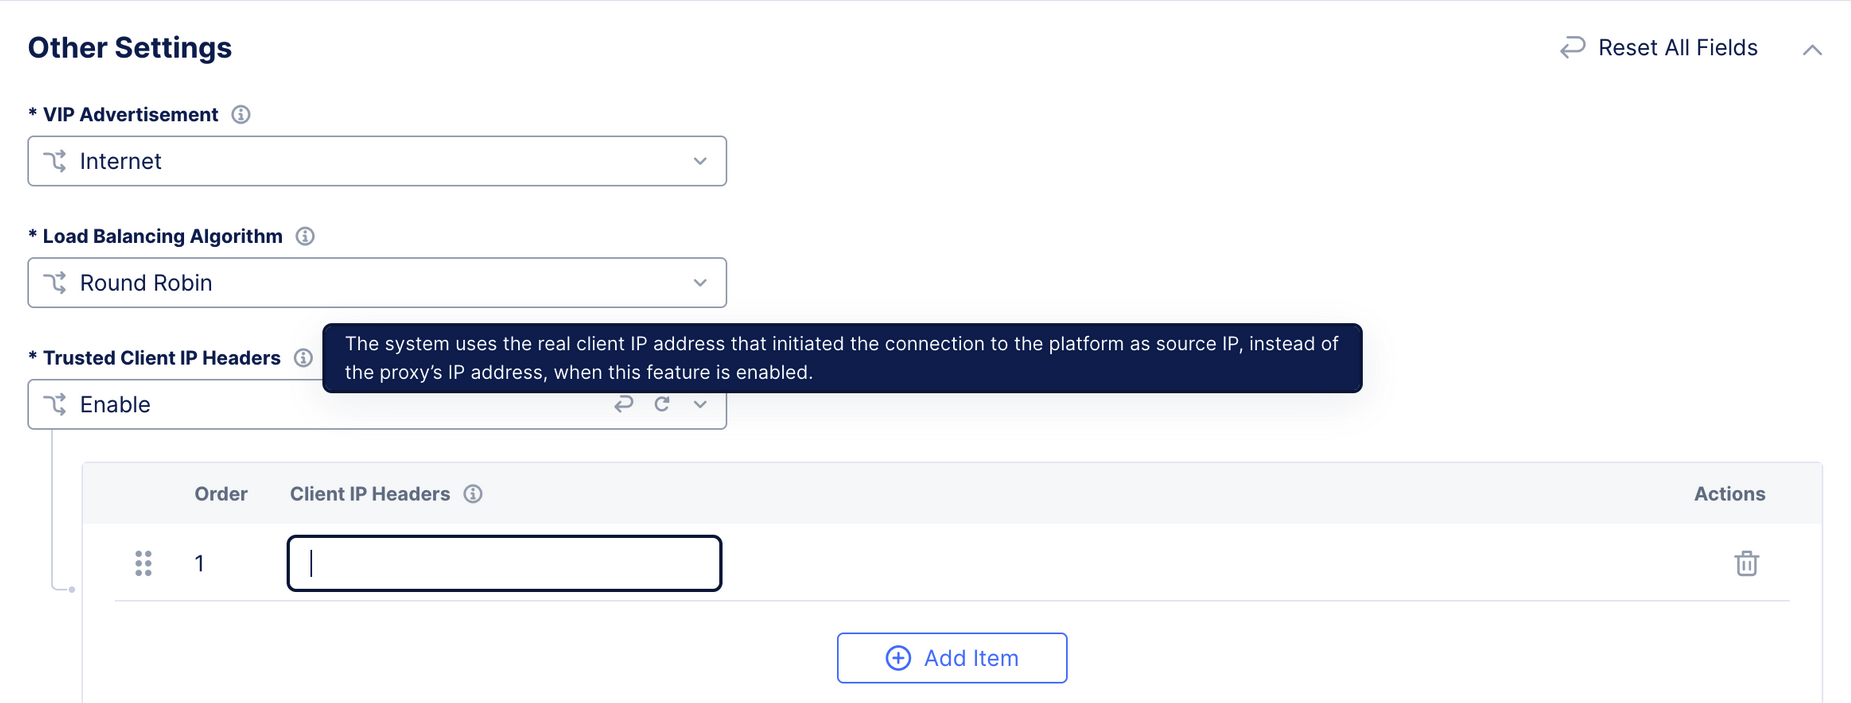Open the Trusted Client IP Headers dropdown

click(x=699, y=404)
